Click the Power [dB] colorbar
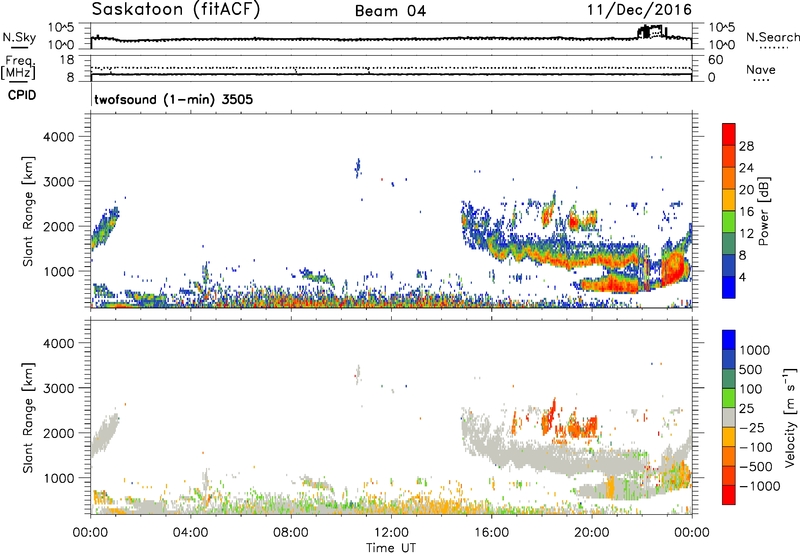The width and height of the screenshot is (800, 554). click(x=729, y=211)
